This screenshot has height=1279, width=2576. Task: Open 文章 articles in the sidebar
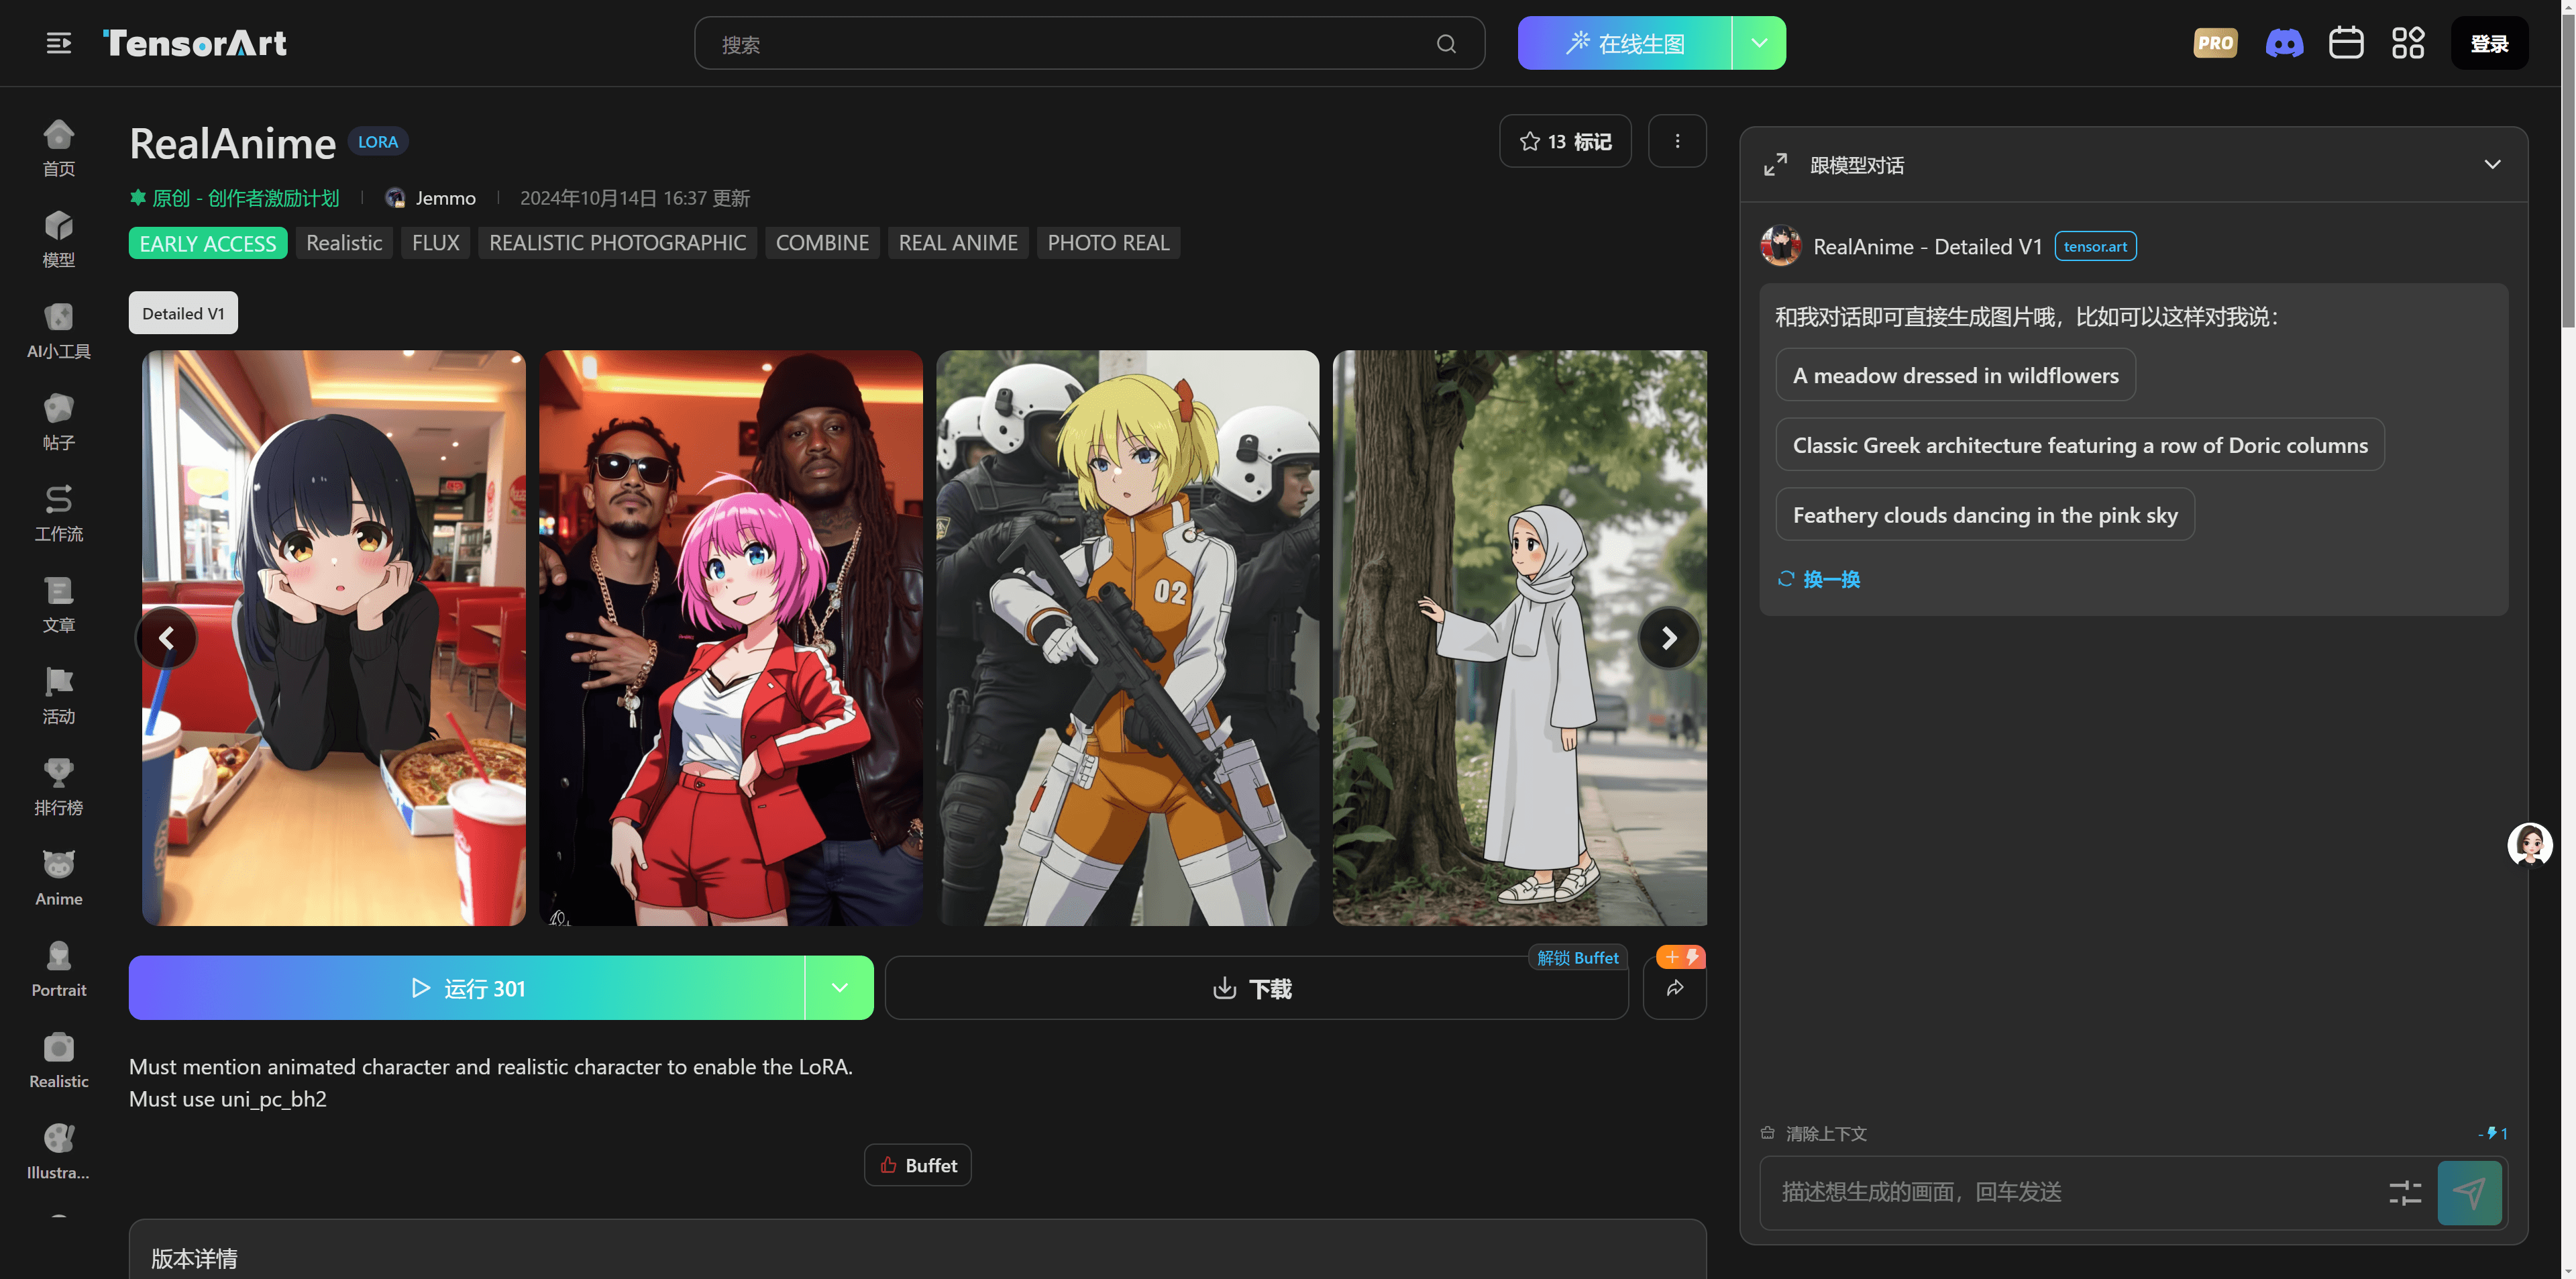(59, 604)
